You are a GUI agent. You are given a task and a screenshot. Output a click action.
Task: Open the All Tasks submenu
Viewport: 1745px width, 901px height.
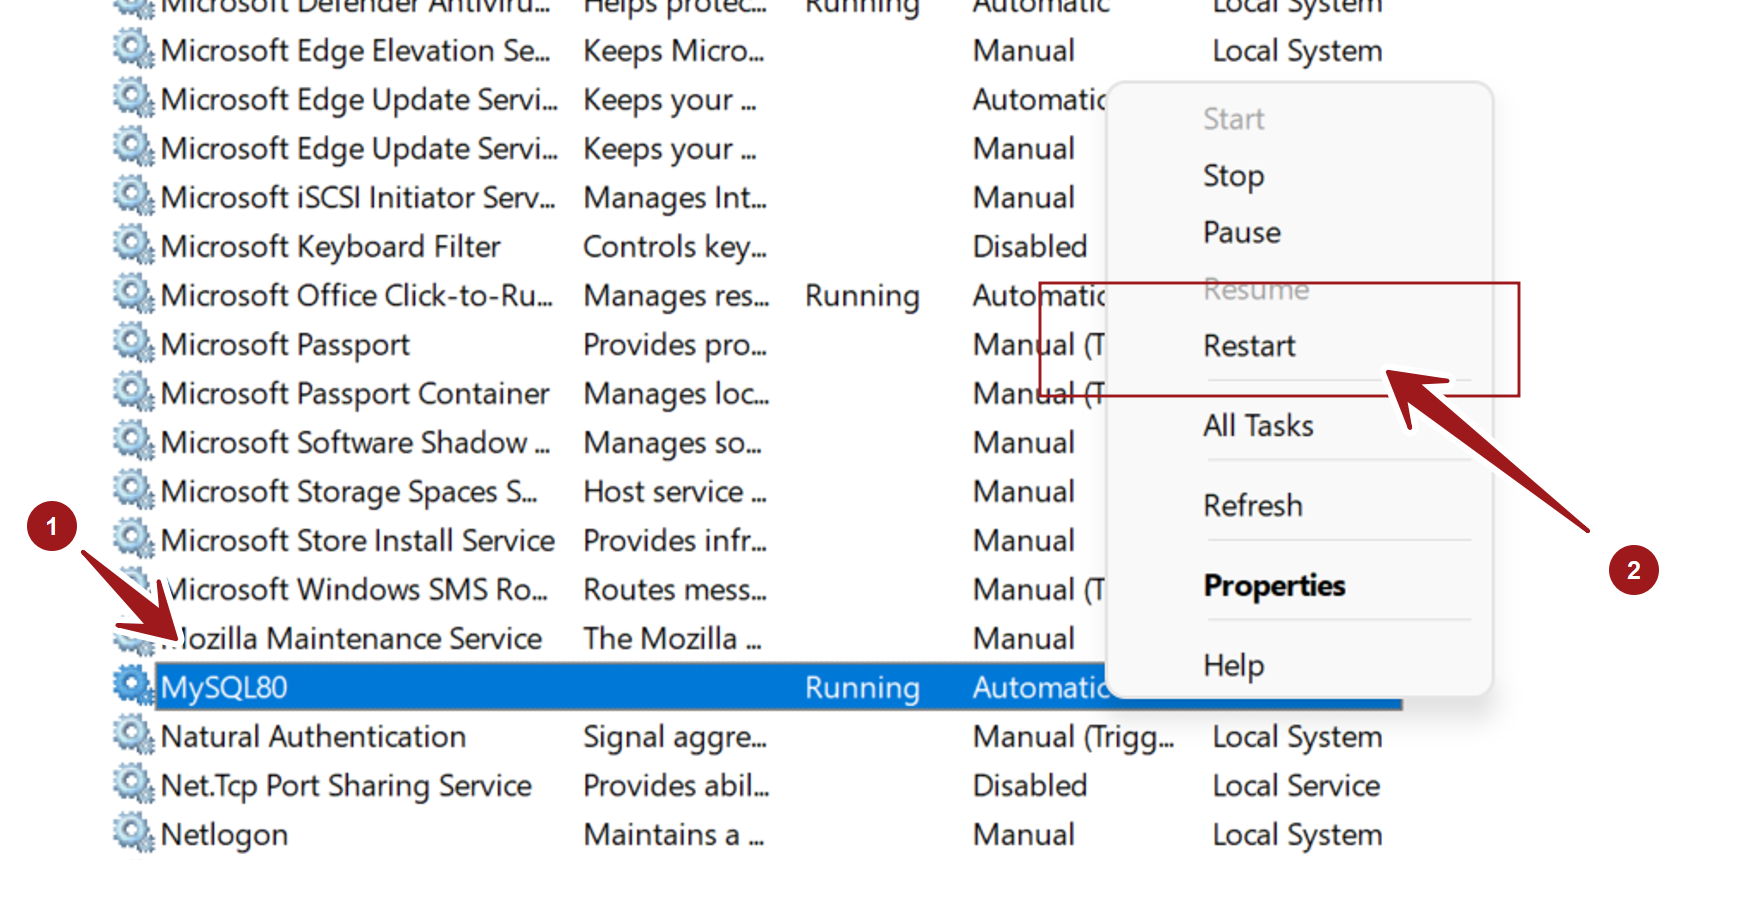[1258, 426]
